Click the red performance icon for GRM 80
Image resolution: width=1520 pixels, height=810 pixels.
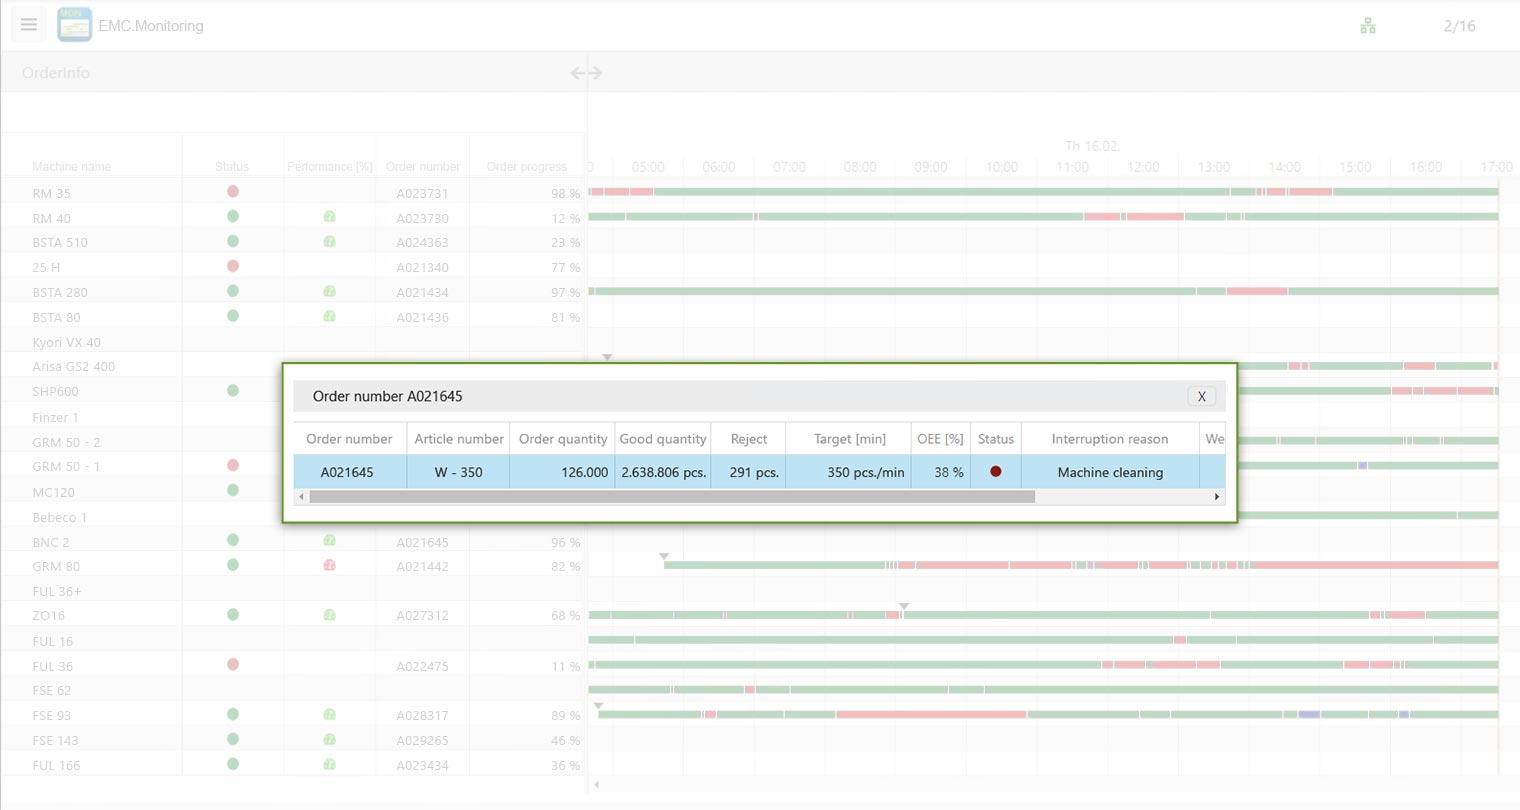(x=329, y=565)
